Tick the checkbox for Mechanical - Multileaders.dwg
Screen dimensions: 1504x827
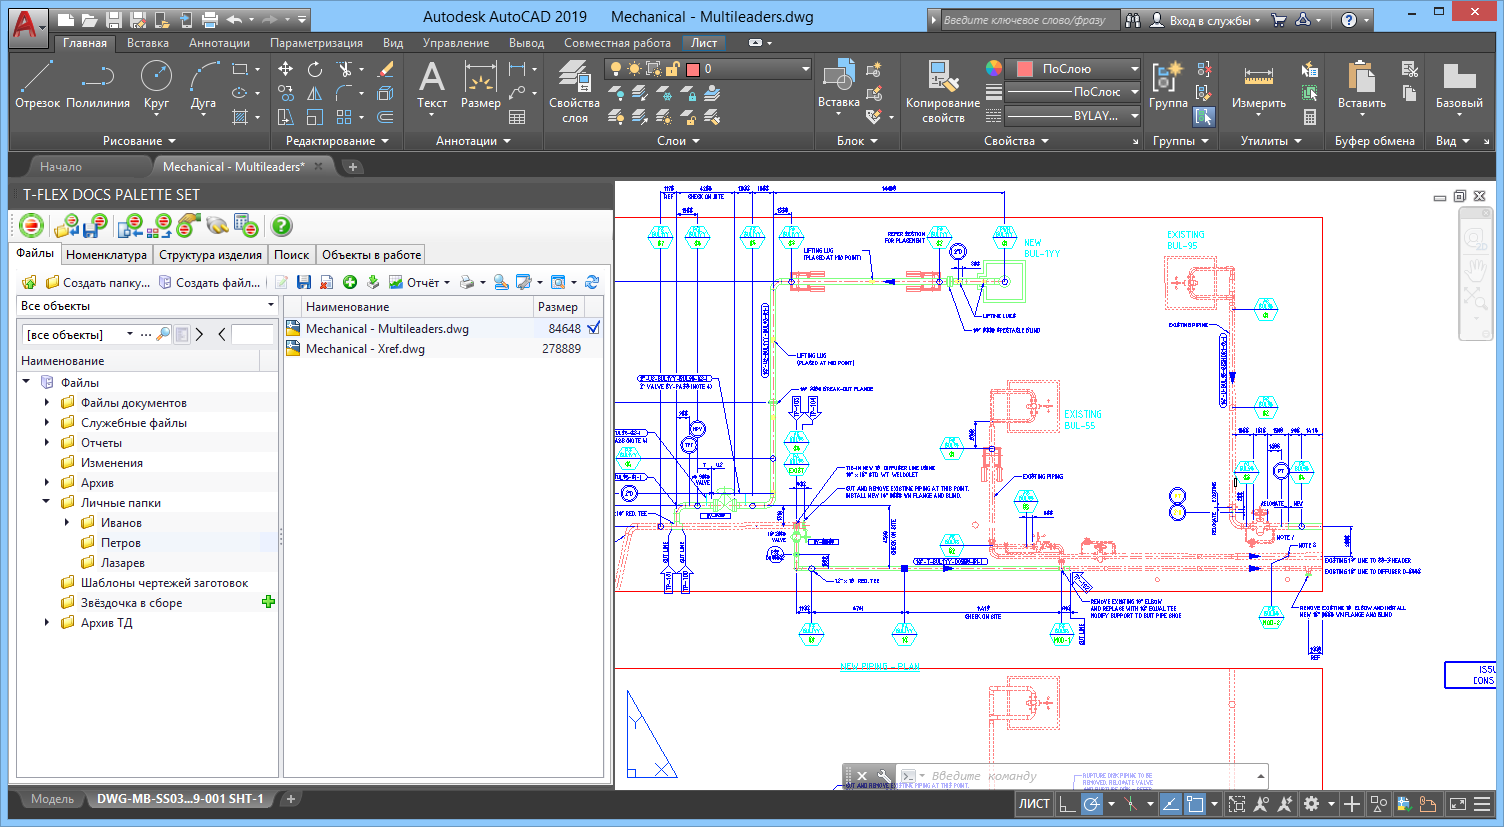point(593,328)
